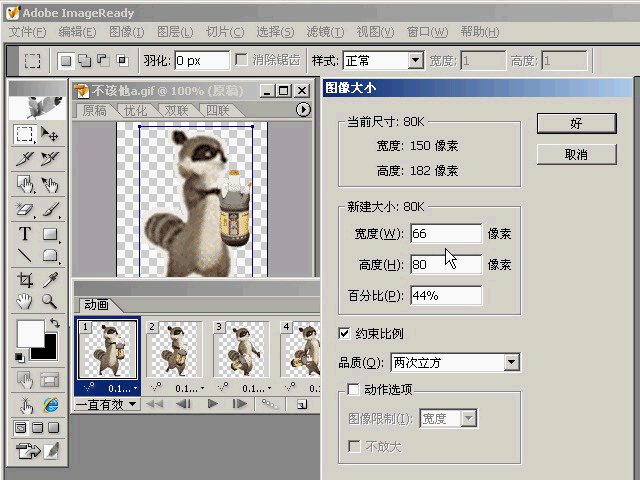Click the 百分比(P) input field

(446, 295)
